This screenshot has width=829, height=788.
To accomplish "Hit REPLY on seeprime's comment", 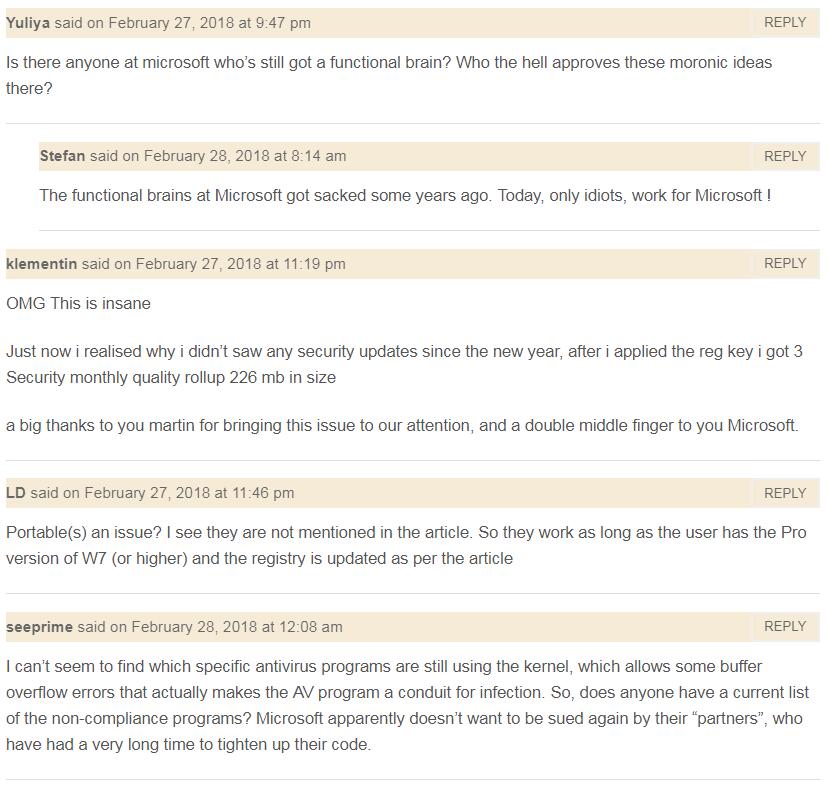I will (784, 626).
